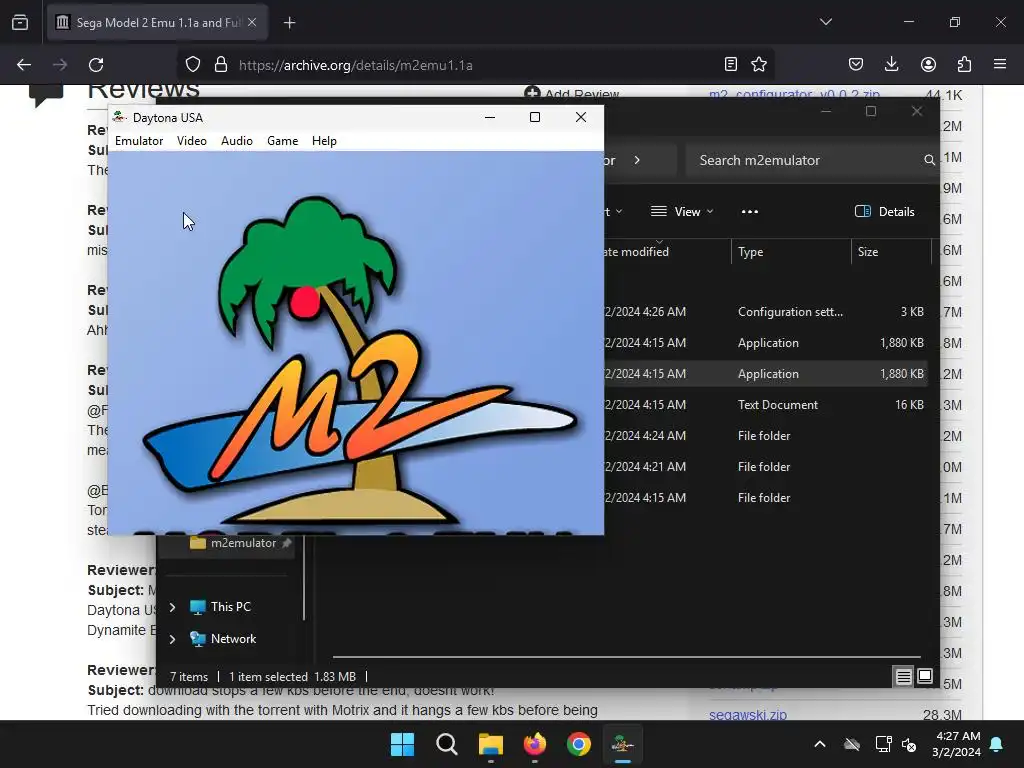This screenshot has height=768, width=1024.
Task: Open Firefox recent browsing icon in the tab bar
Action: (20, 22)
